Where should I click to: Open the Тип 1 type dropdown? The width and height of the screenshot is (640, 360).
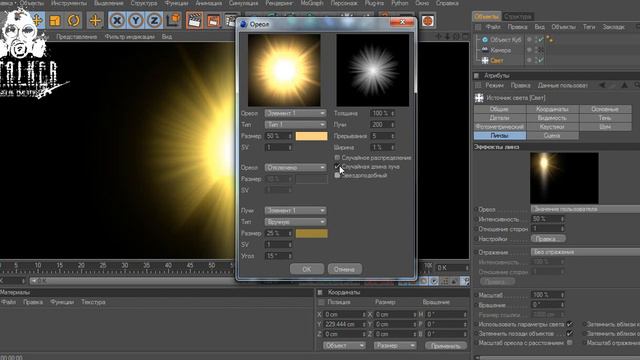(x=295, y=124)
